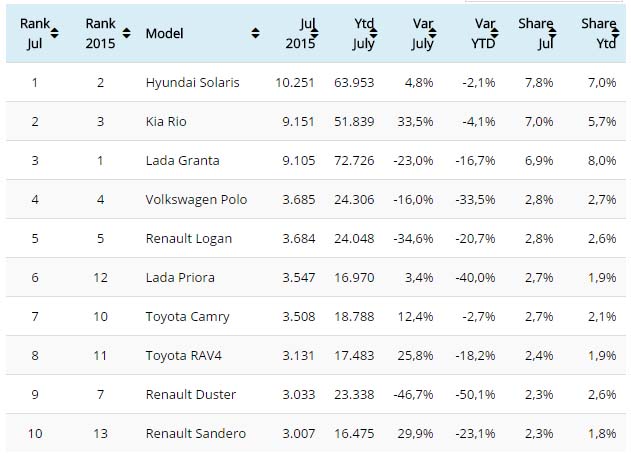631x457 pixels.
Task: Select the Hyundai Solaris row
Action: (x=192, y=82)
